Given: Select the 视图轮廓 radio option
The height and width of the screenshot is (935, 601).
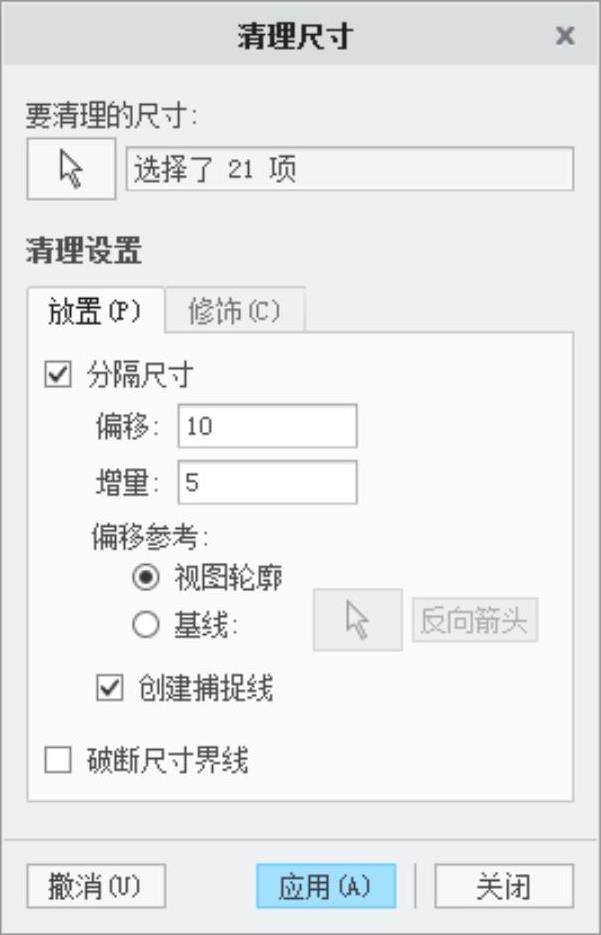Looking at the screenshot, I should tap(146, 578).
